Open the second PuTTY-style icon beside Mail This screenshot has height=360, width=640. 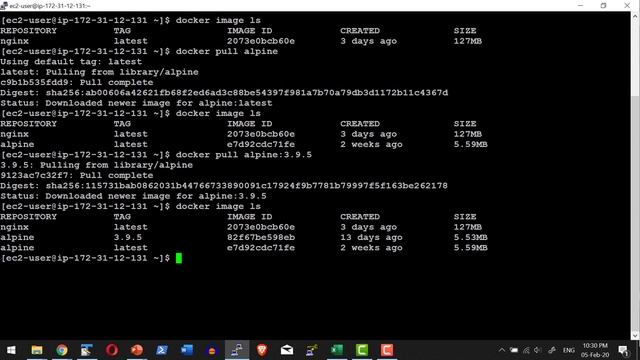[x=312, y=350]
